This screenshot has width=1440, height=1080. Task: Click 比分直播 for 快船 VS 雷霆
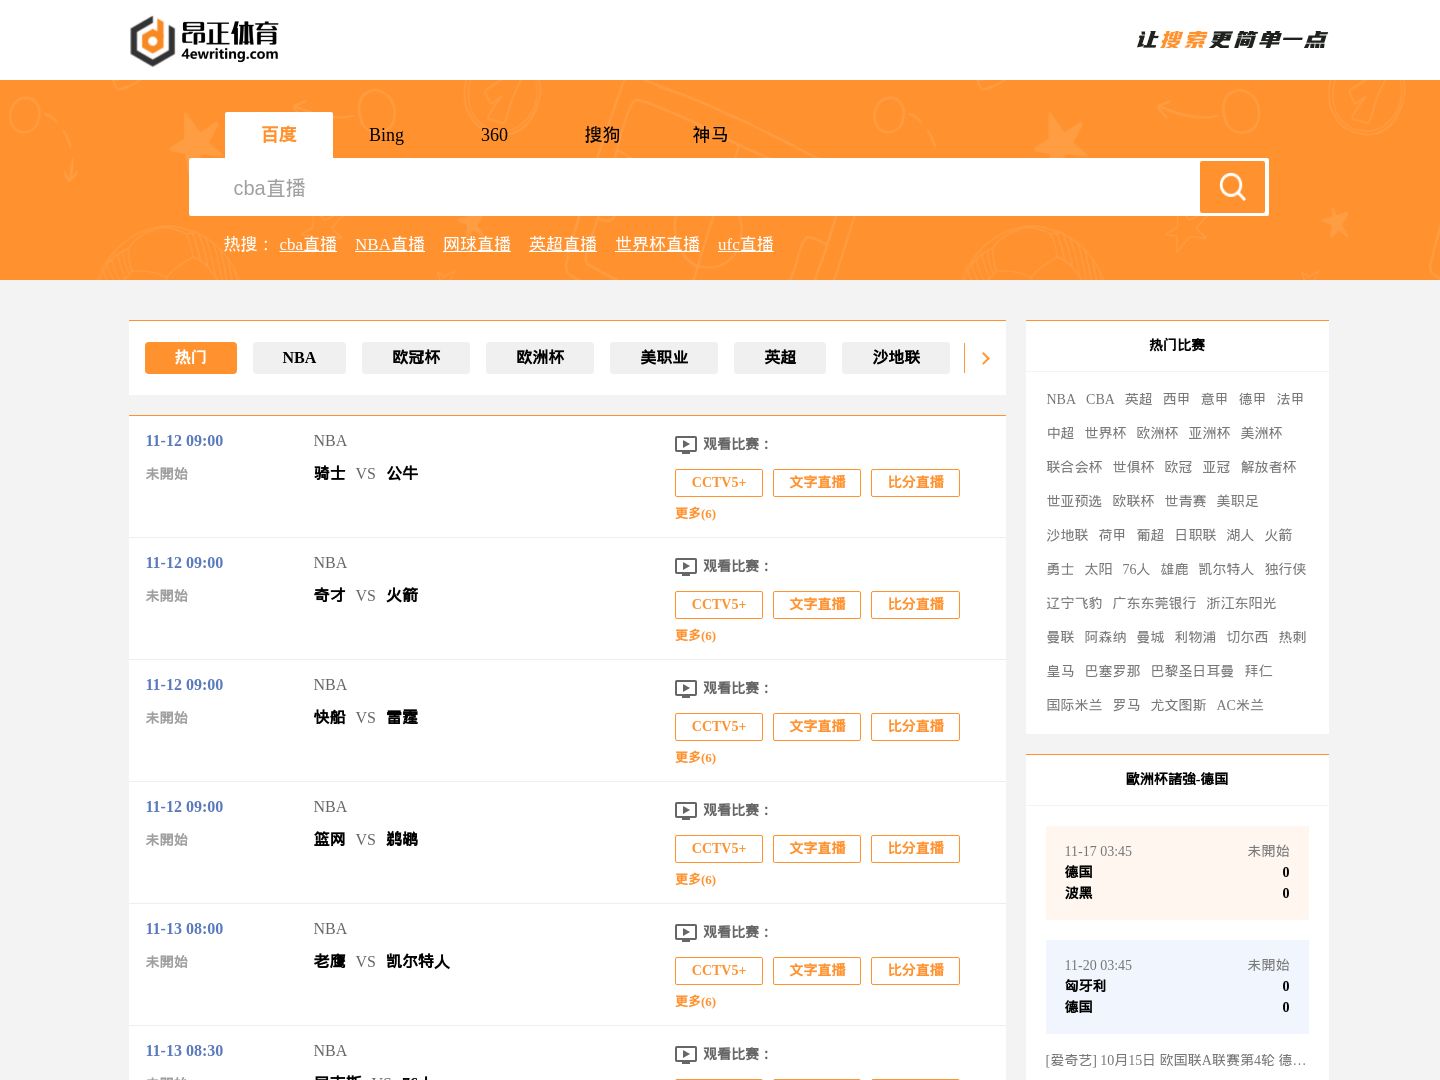[x=916, y=727]
